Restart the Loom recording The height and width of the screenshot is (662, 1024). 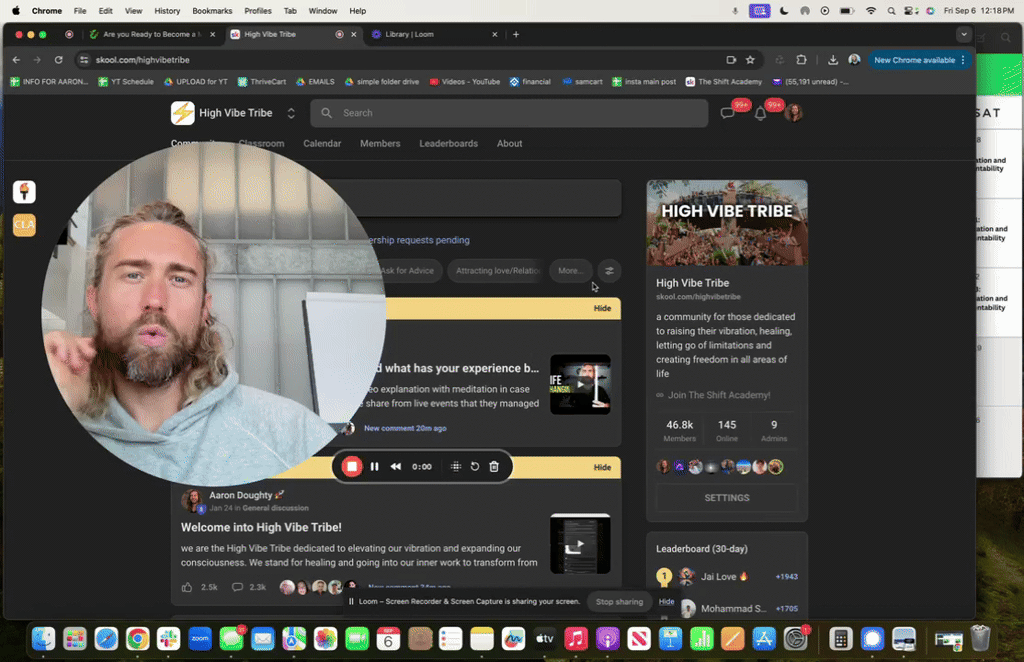coord(475,466)
